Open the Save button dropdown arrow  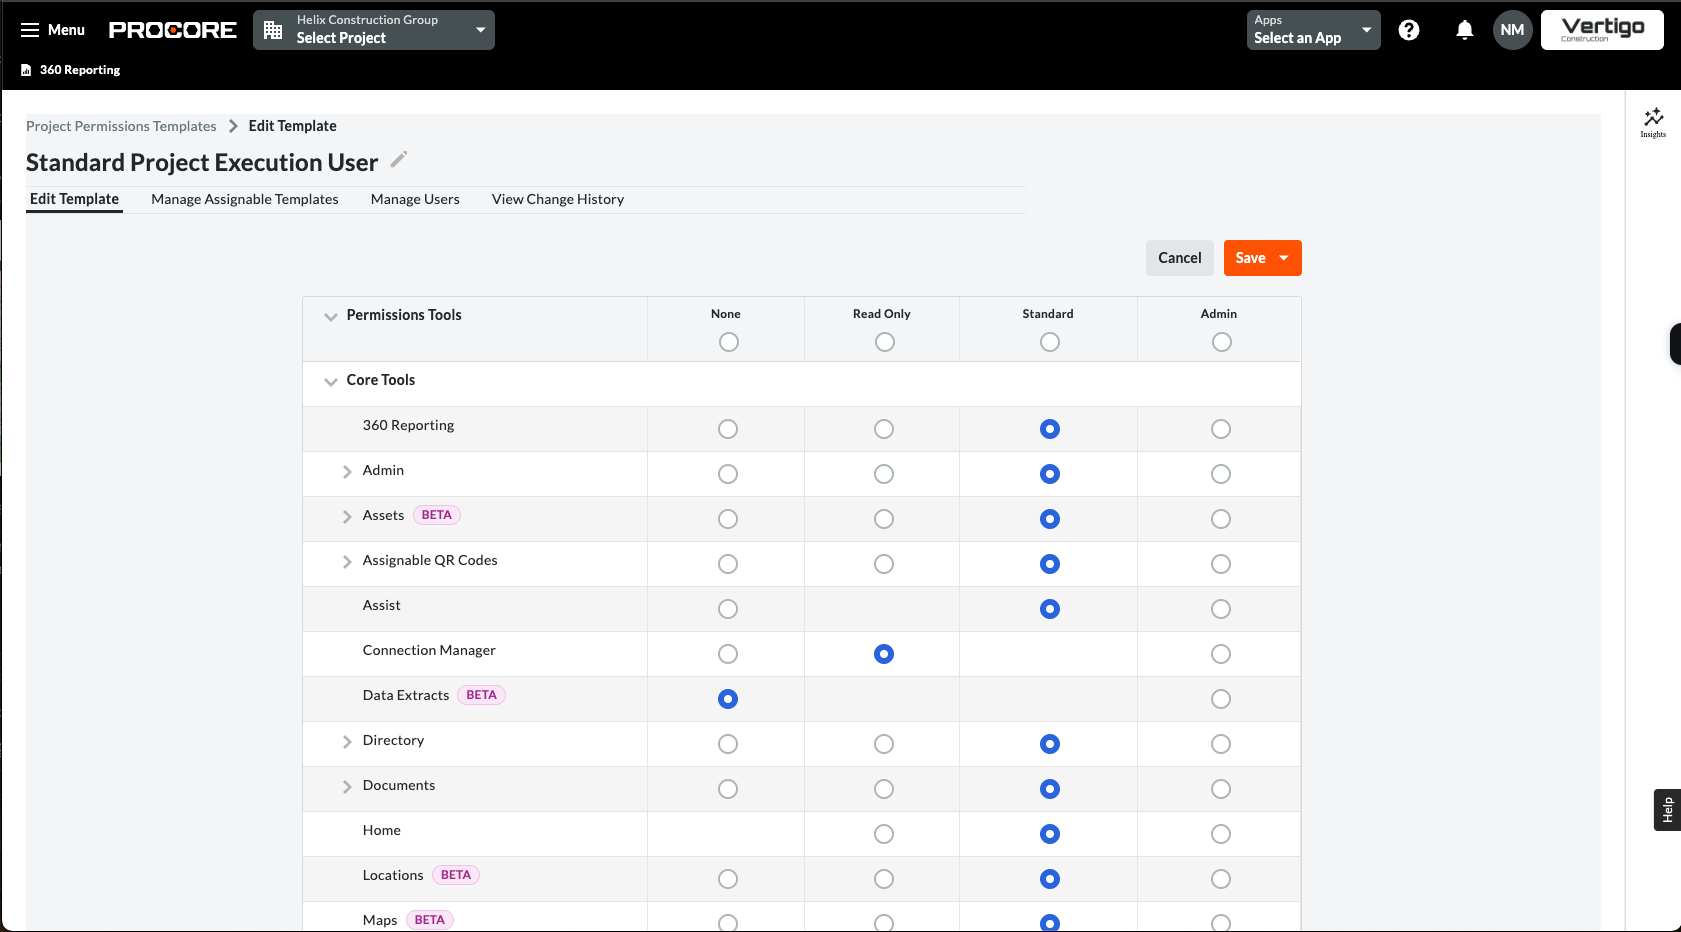click(1284, 258)
